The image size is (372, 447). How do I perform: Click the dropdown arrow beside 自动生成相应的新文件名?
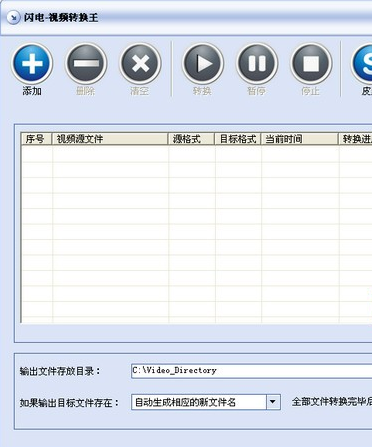pyautogui.click(x=273, y=402)
